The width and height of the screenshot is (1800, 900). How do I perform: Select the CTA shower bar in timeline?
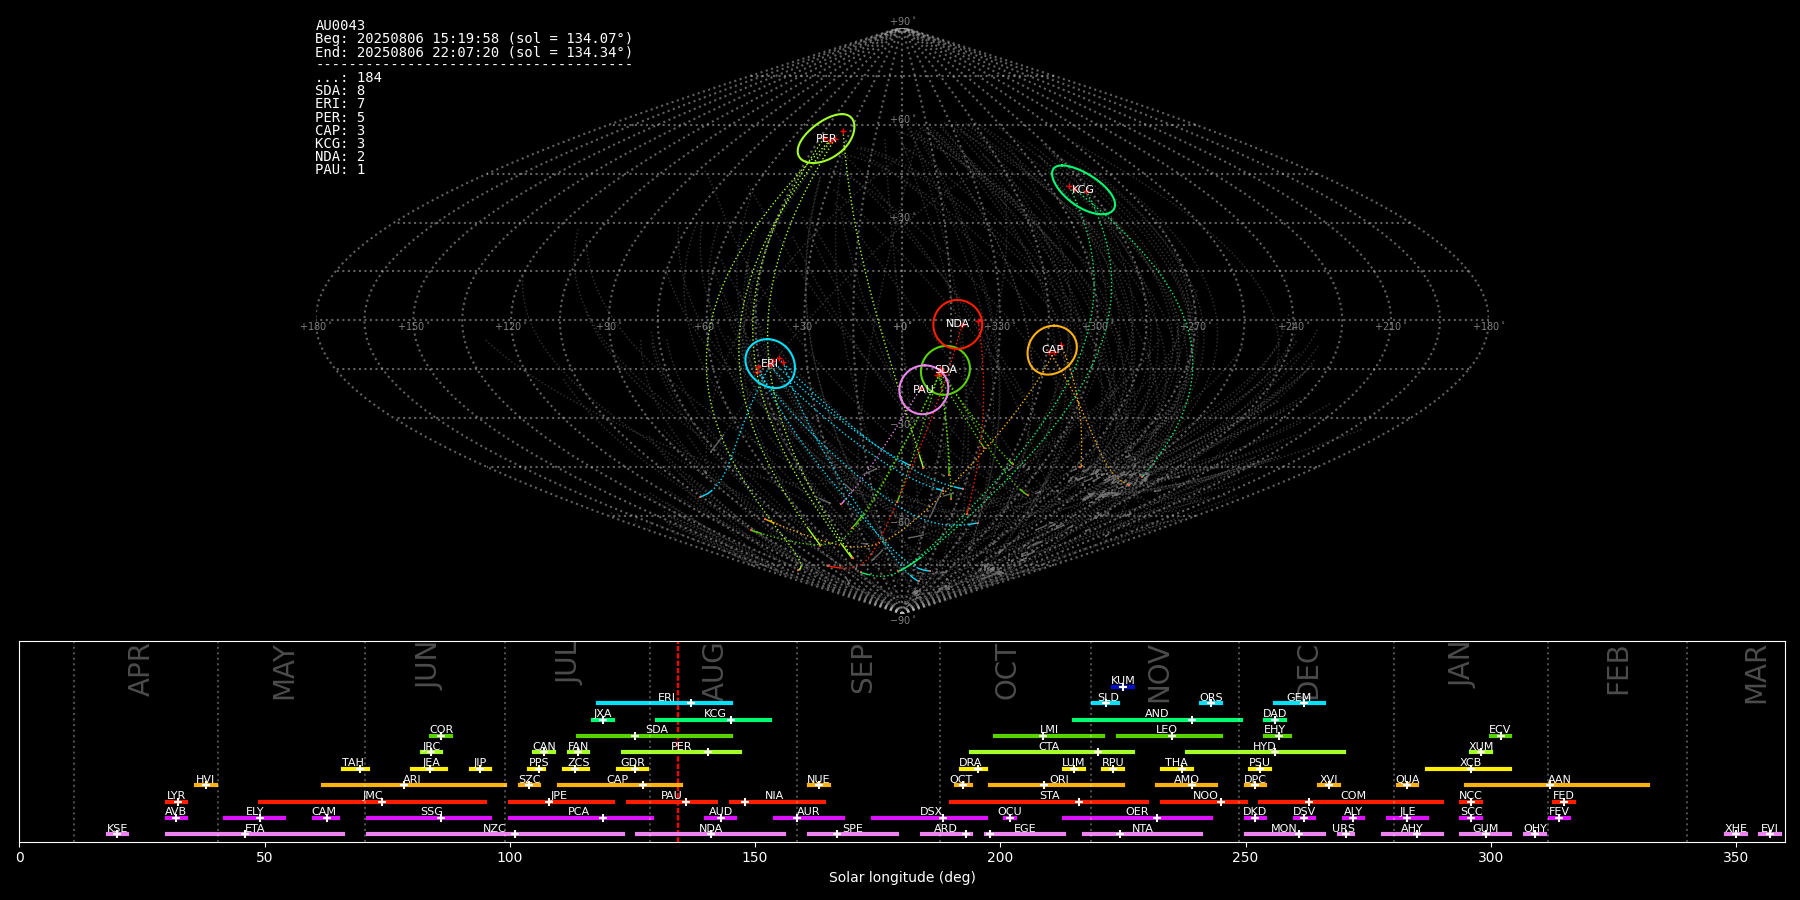tap(1052, 752)
